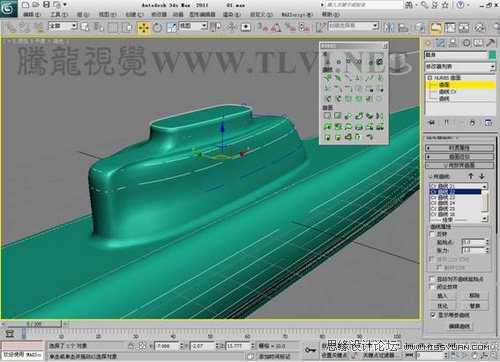Choose Rectangular Selection Region tool
Image resolution: width=500 pixels, height=362 pixels.
(113, 27)
